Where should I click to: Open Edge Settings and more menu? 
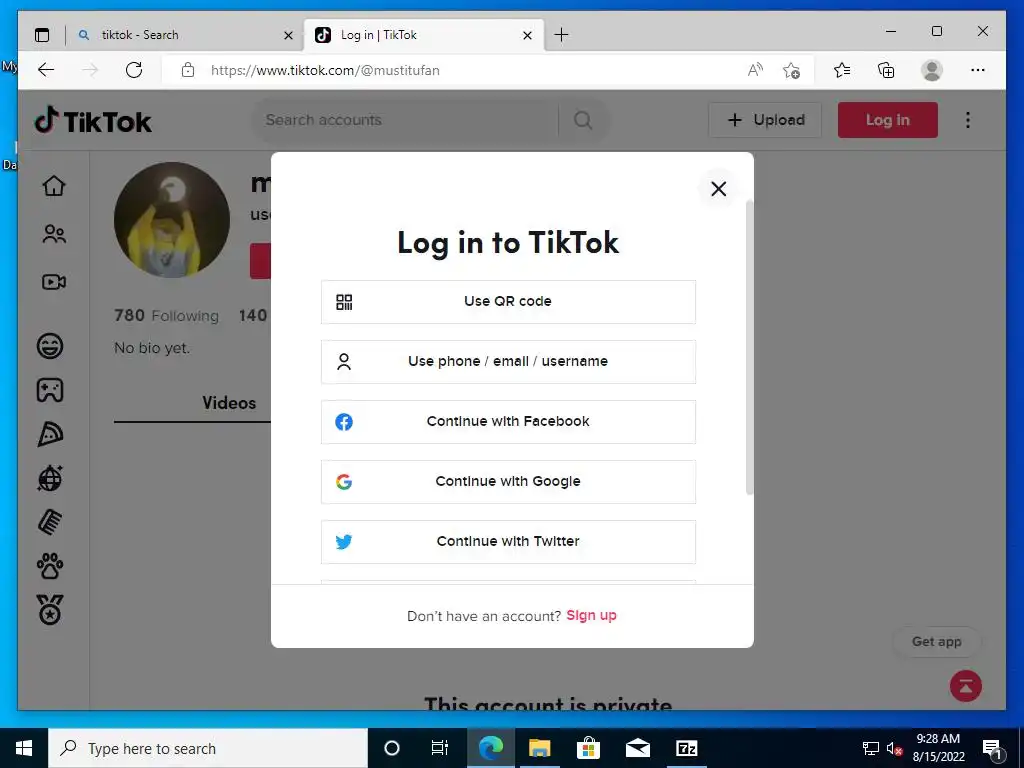(978, 71)
